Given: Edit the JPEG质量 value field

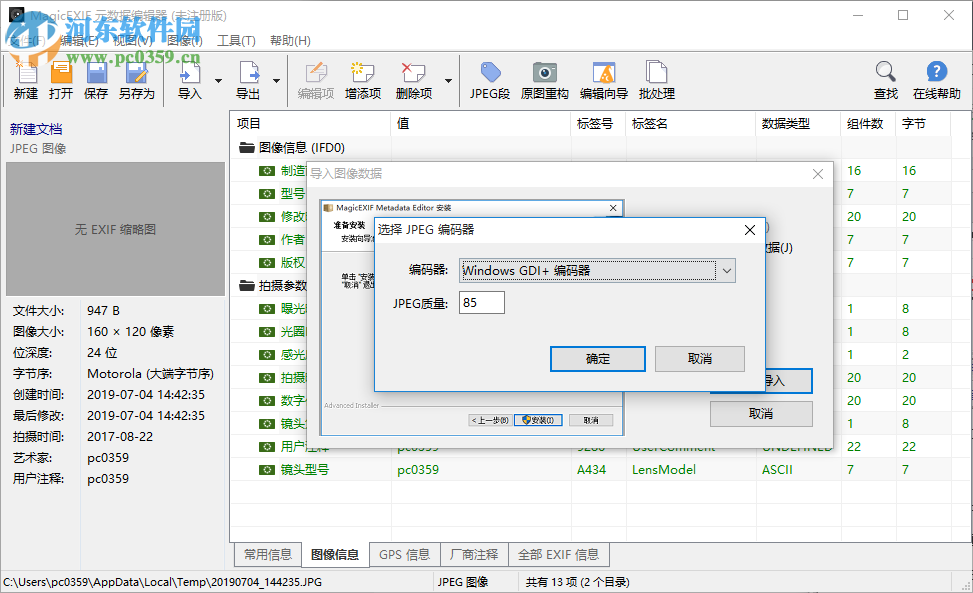Looking at the screenshot, I should (x=481, y=302).
